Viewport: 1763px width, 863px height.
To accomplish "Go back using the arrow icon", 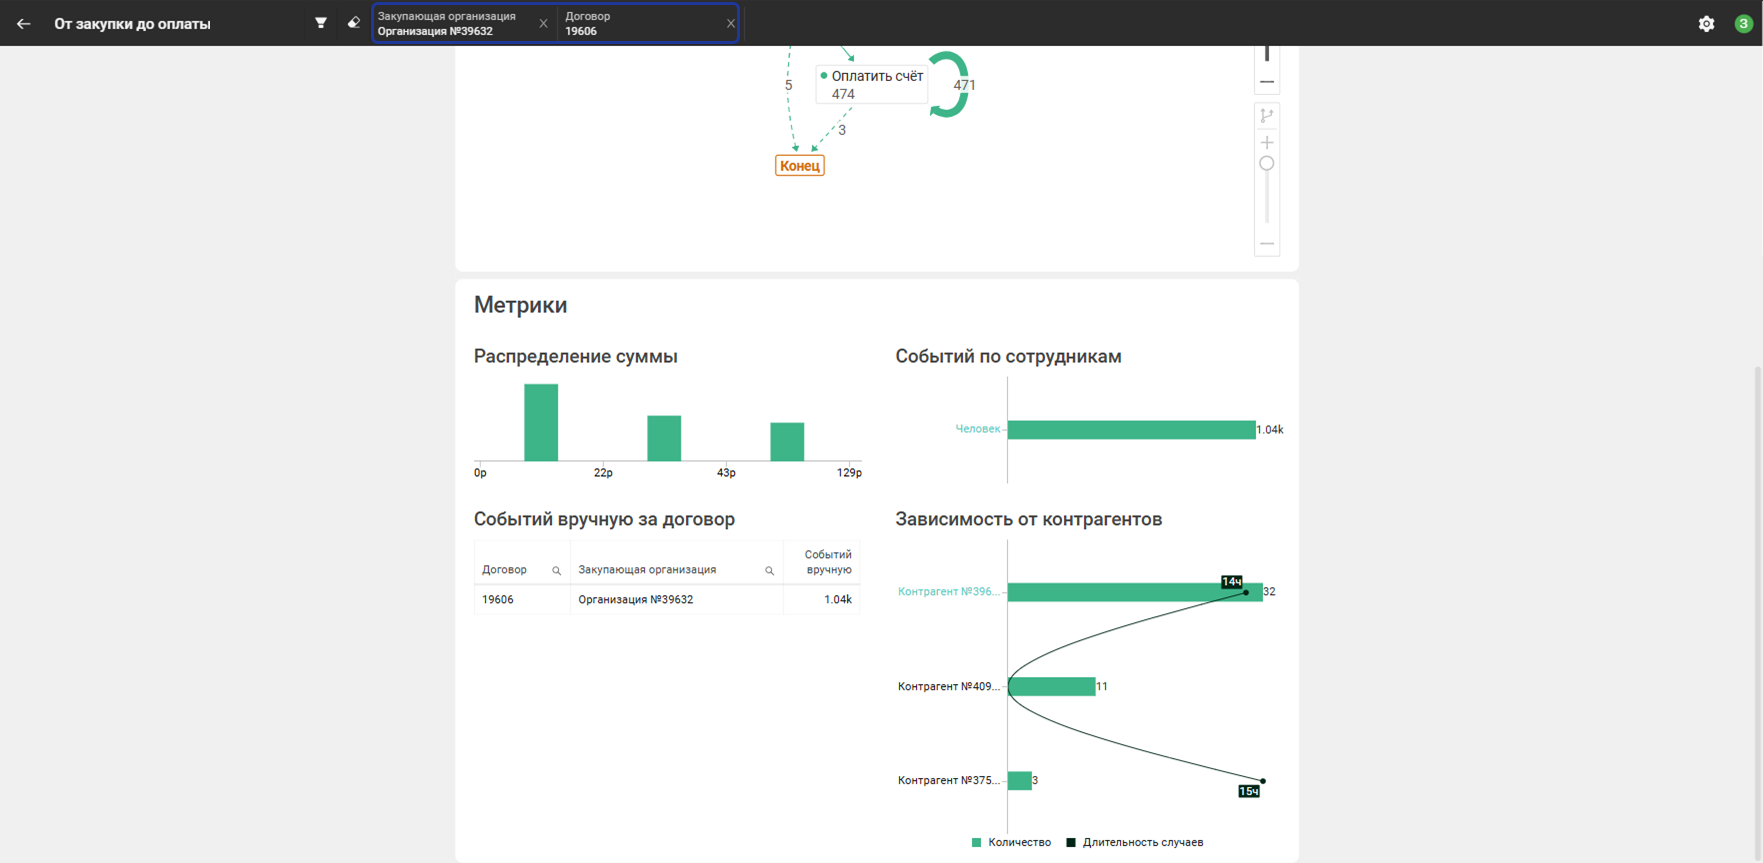I will 23,24.
